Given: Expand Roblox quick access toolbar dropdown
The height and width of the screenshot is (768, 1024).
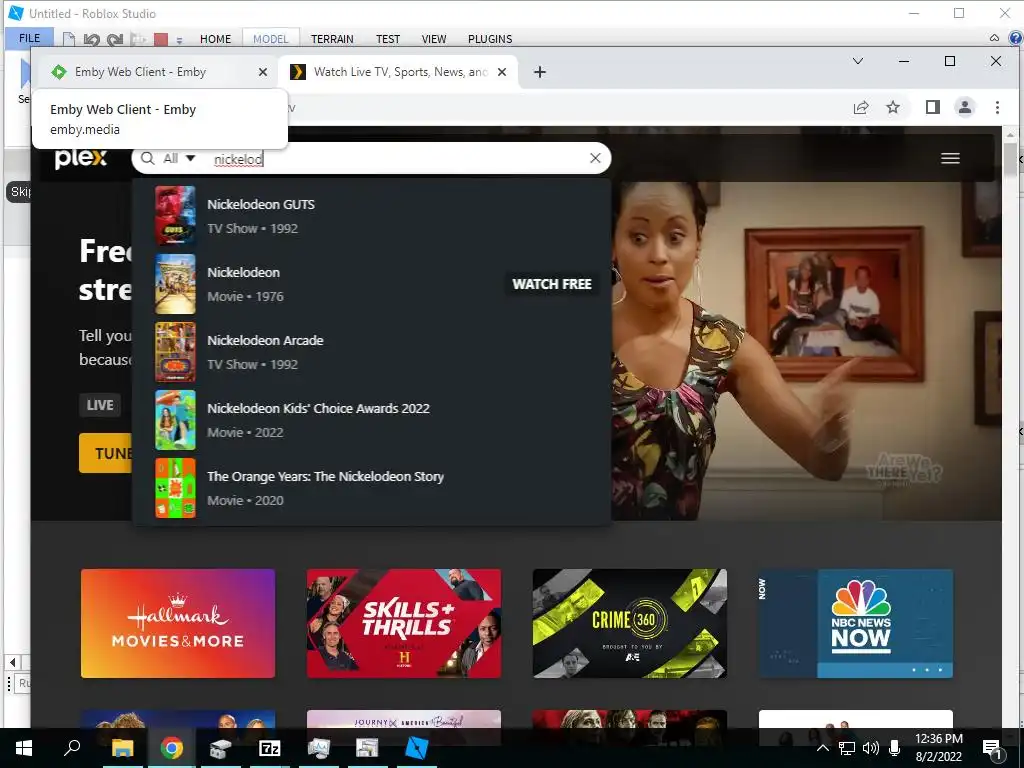Looking at the screenshot, I should [x=180, y=40].
